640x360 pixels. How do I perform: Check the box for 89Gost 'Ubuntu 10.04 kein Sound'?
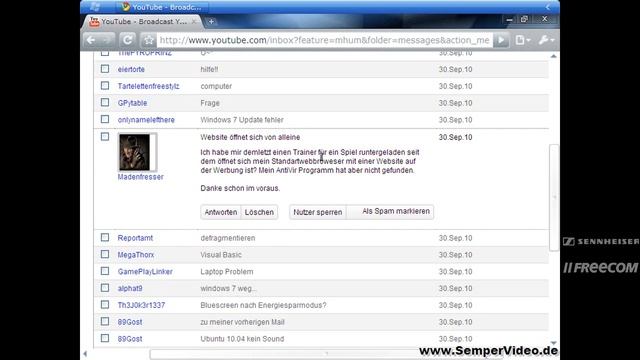[x=105, y=338]
